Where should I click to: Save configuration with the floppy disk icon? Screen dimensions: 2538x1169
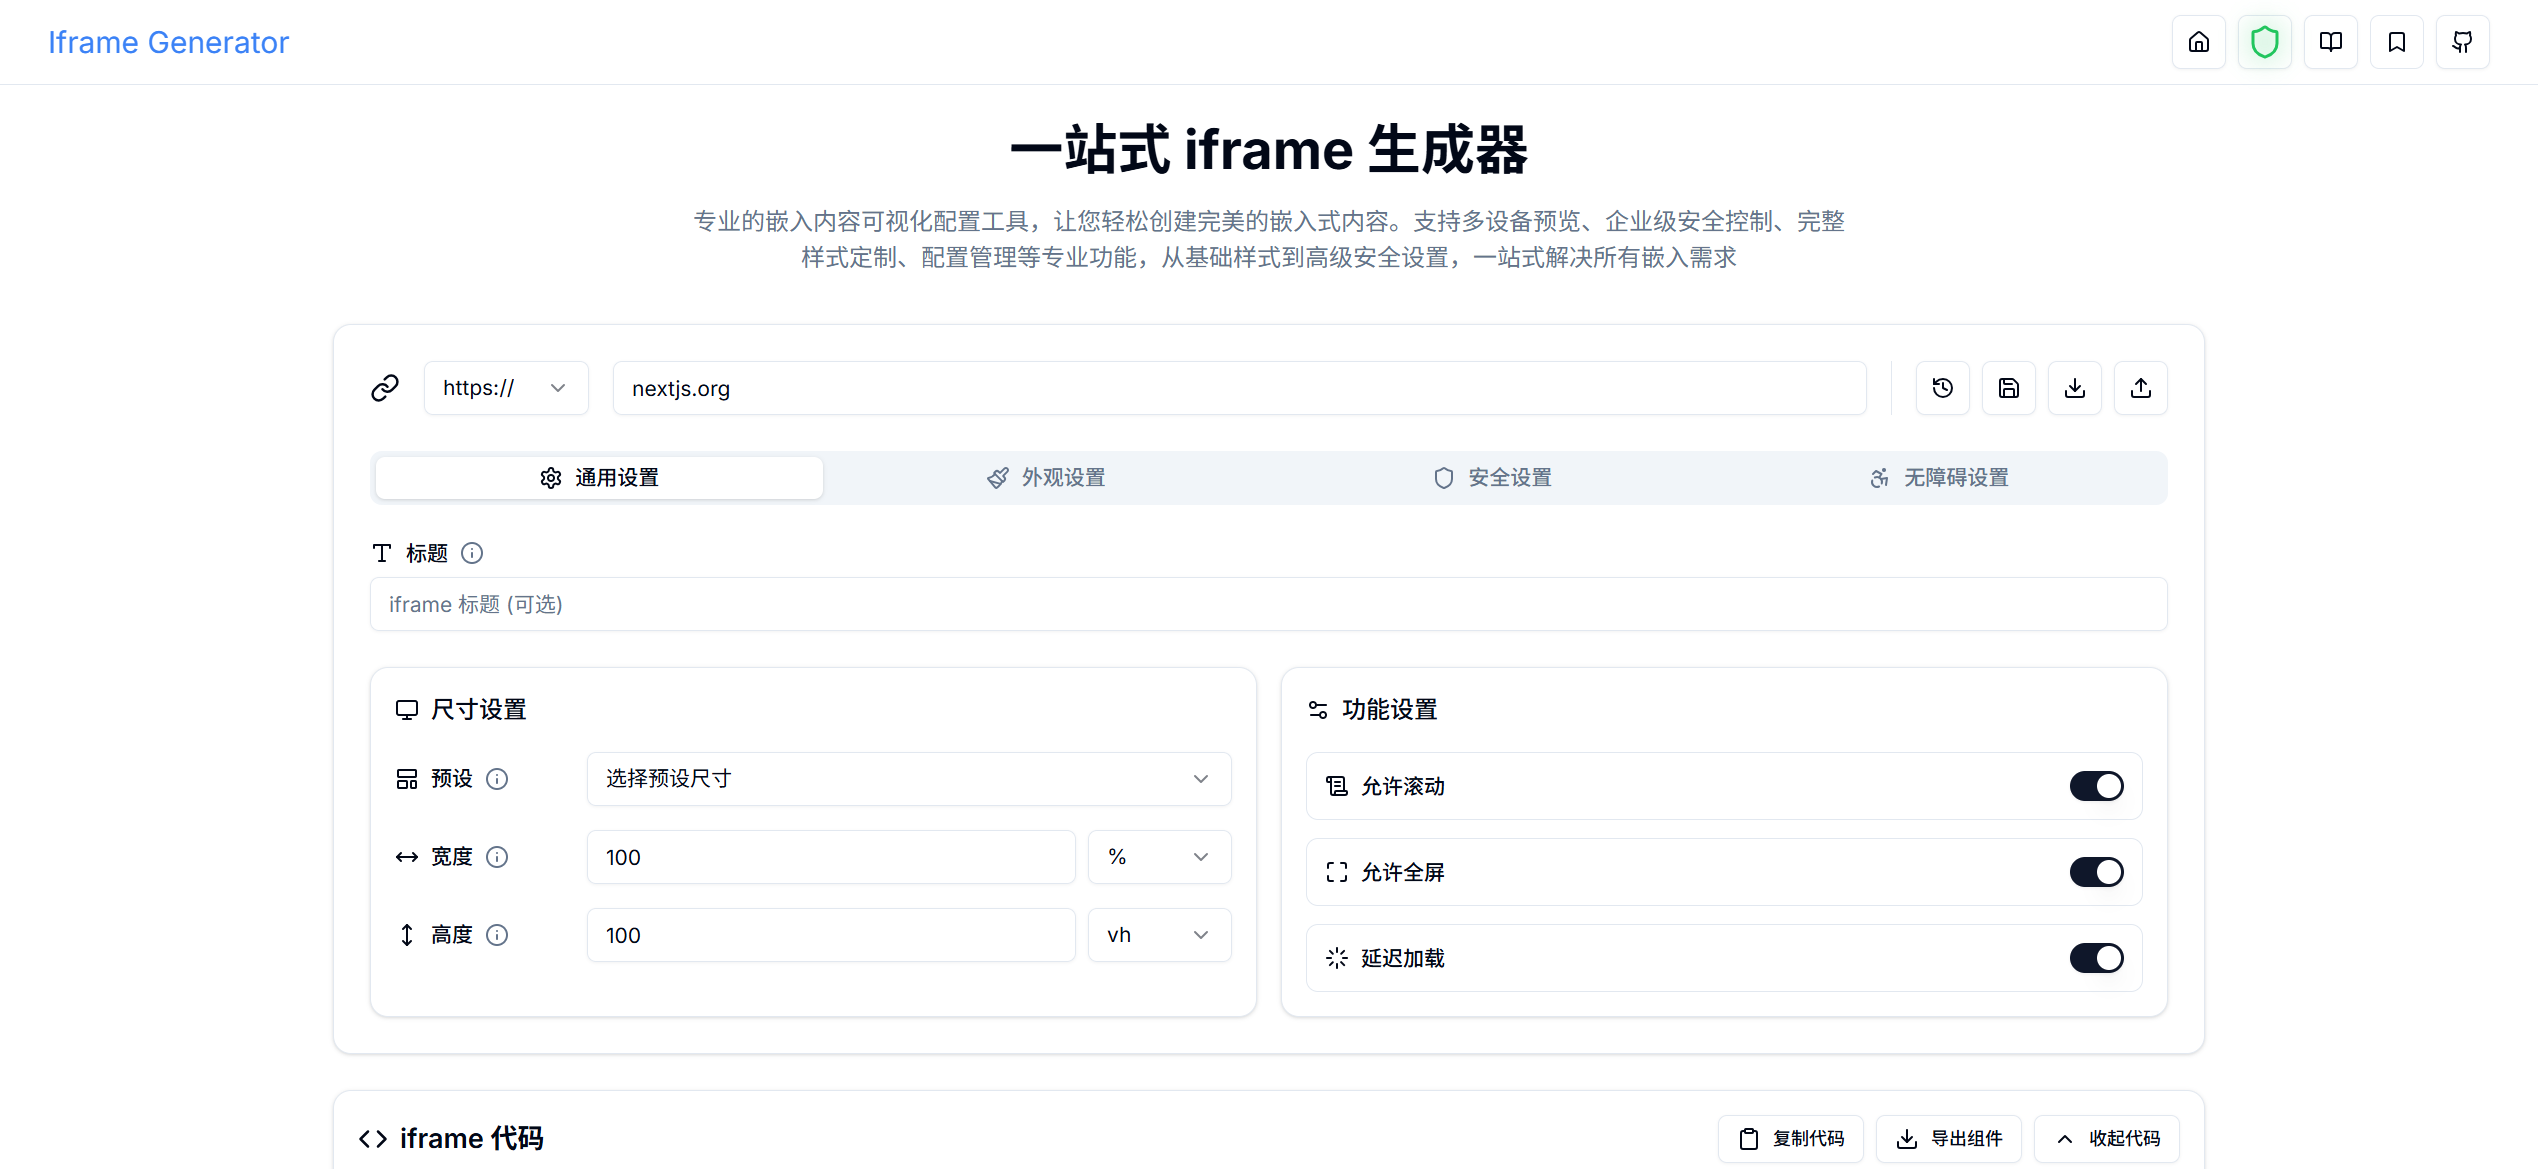tap(2008, 388)
